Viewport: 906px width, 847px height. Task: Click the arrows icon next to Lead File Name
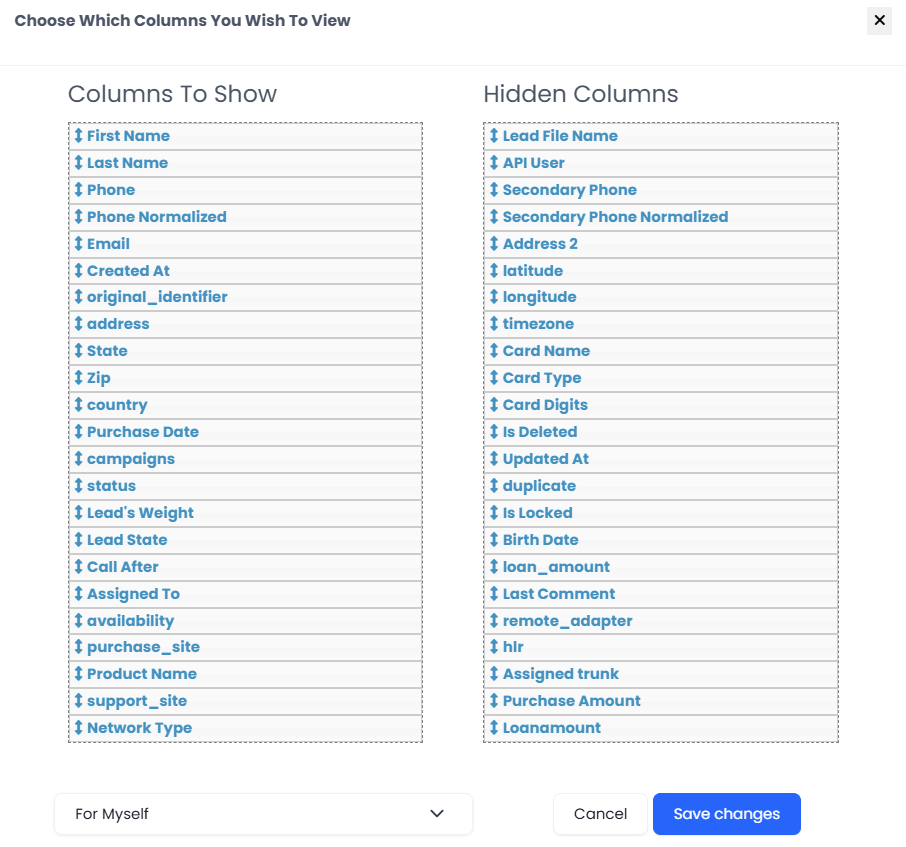[493, 135]
